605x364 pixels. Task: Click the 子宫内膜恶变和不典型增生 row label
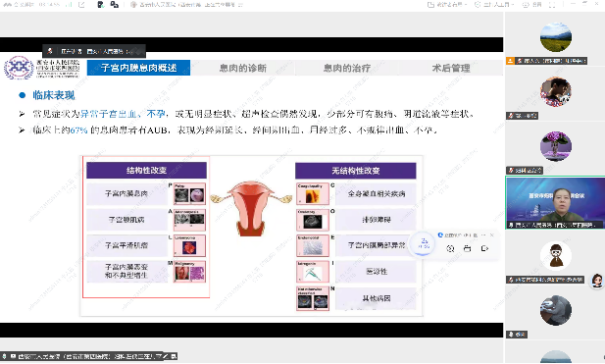coord(127,271)
